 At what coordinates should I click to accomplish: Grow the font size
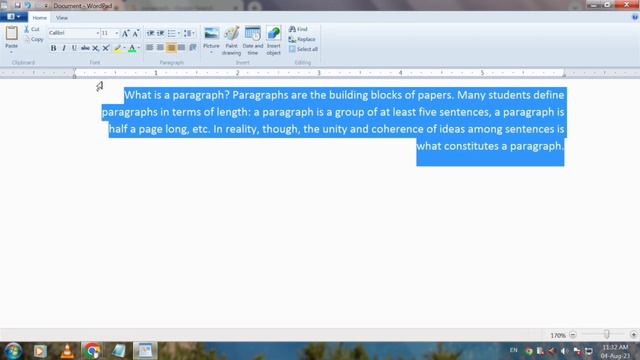click(x=126, y=33)
